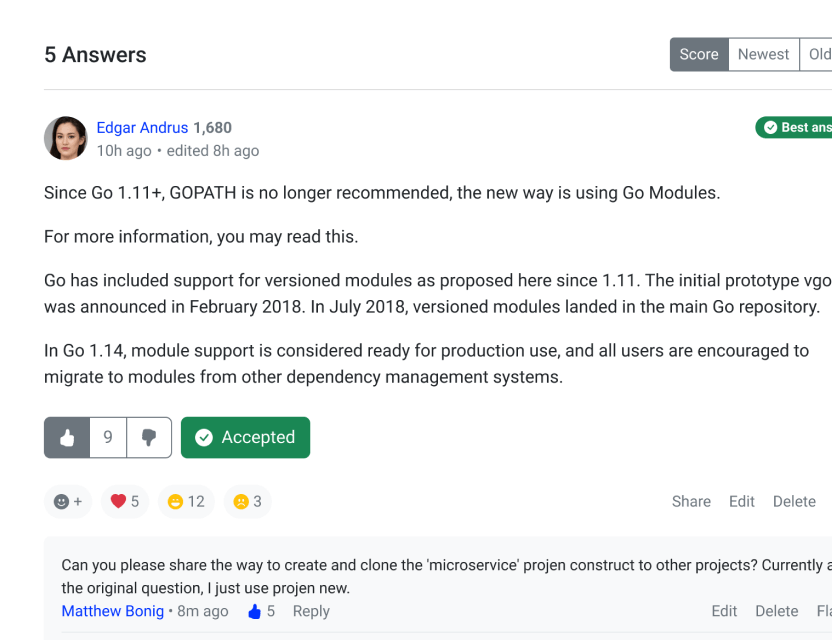Click Edgar Andrus's profile picture

[x=66, y=139]
